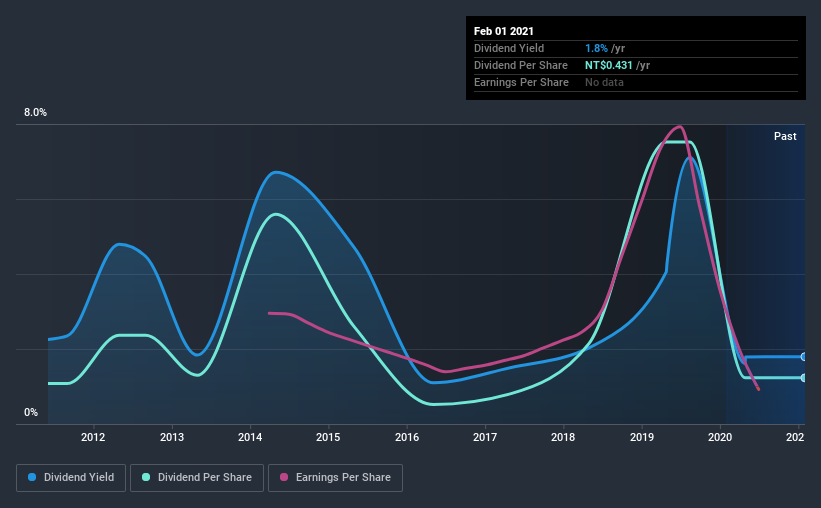Screen dimensions: 821x508
Task: Click the teal Dividend Per Share legend dot
Action: 146,477
